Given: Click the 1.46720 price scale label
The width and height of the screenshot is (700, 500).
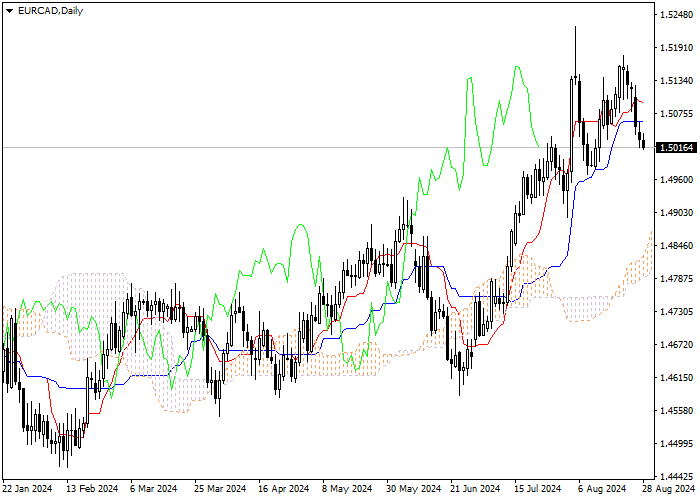Looking at the screenshot, I should coord(676,344).
